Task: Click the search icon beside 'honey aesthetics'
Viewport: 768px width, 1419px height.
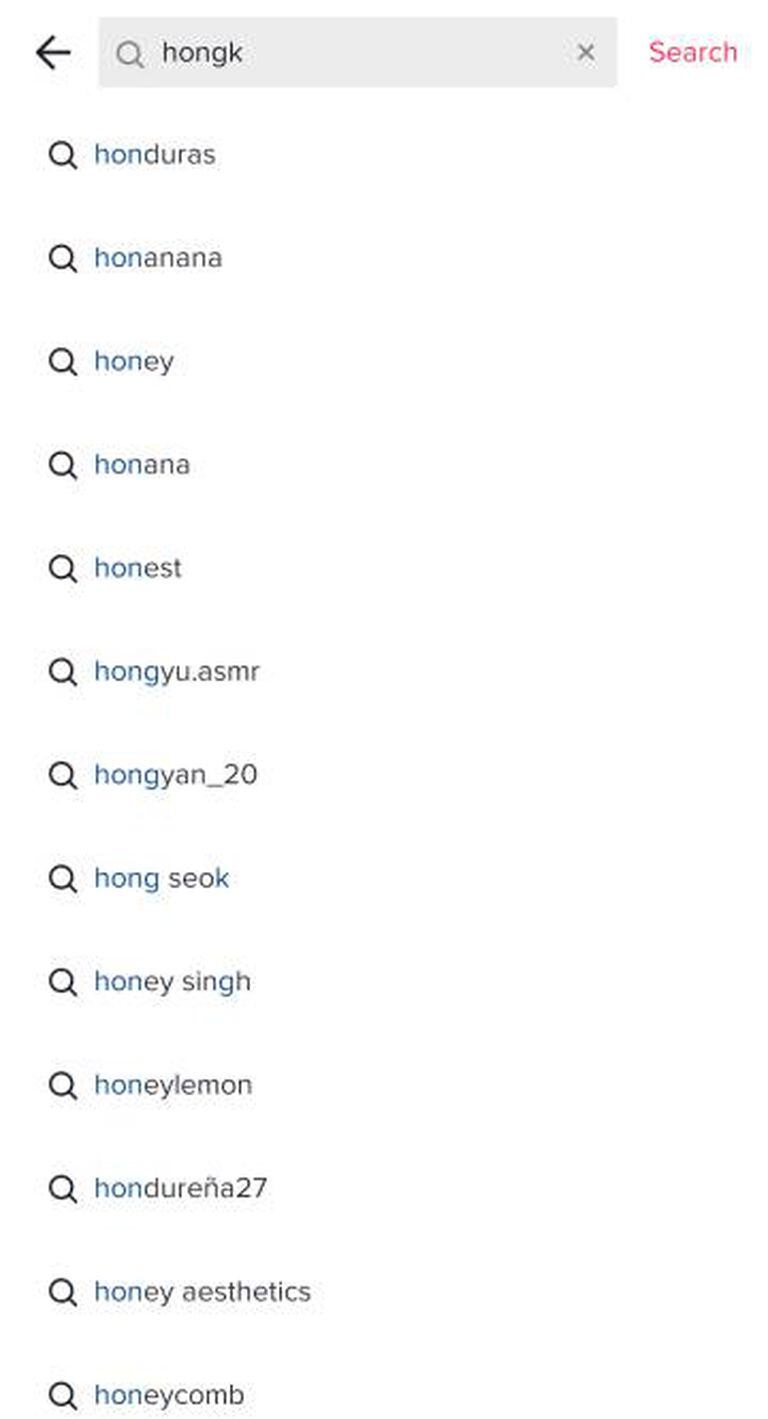Action: (x=63, y=1292)
